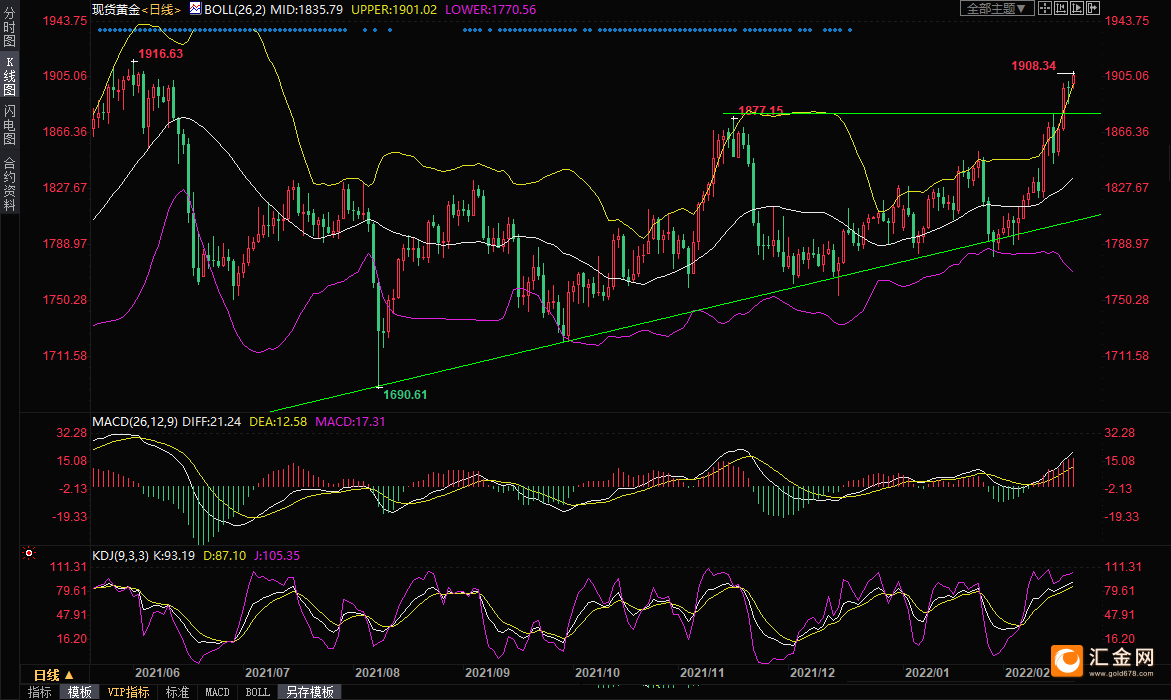
Task: Click the MACD:17.31 value
Action: coord(350,422)
